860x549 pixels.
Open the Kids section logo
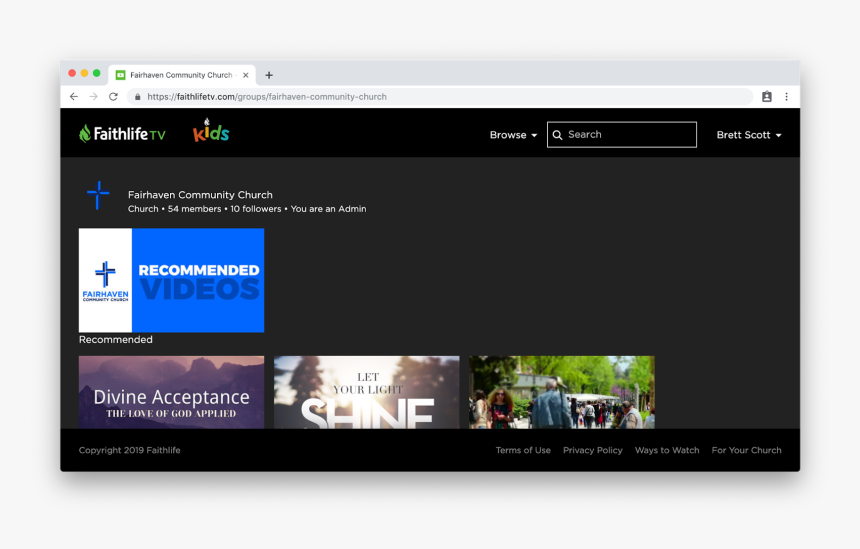(x=211, y=131)
